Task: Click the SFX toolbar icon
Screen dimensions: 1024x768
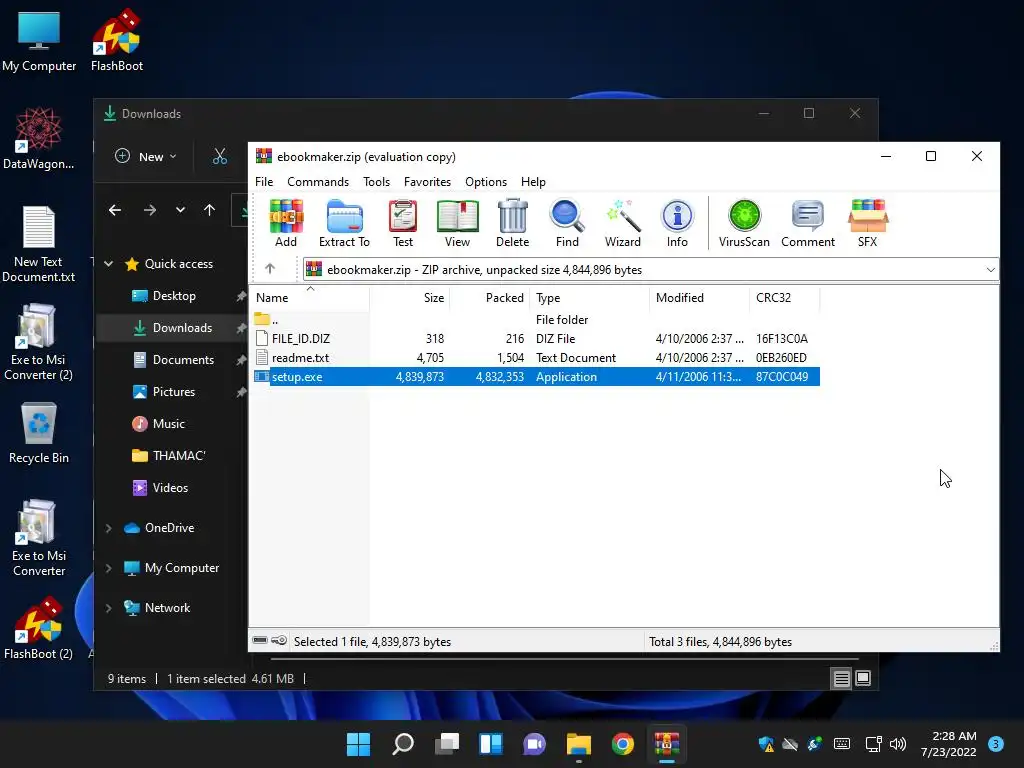Action: click(x=867, y=223)
